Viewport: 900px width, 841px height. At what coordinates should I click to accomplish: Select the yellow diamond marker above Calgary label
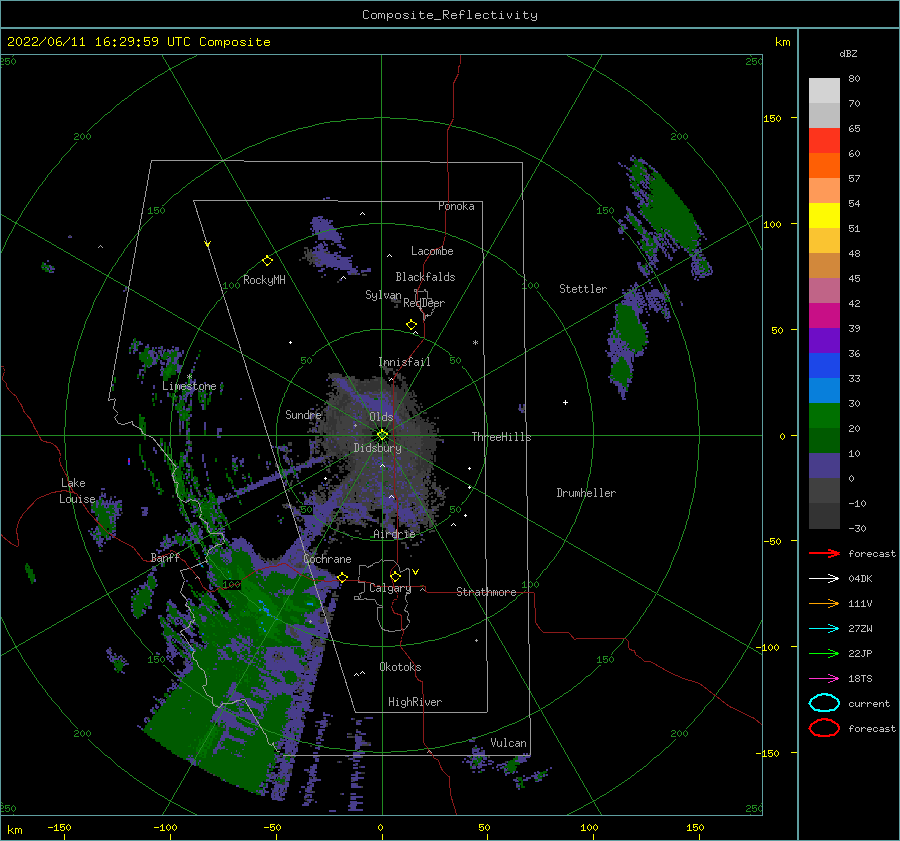pyautogui.click(x=395, y=576)
